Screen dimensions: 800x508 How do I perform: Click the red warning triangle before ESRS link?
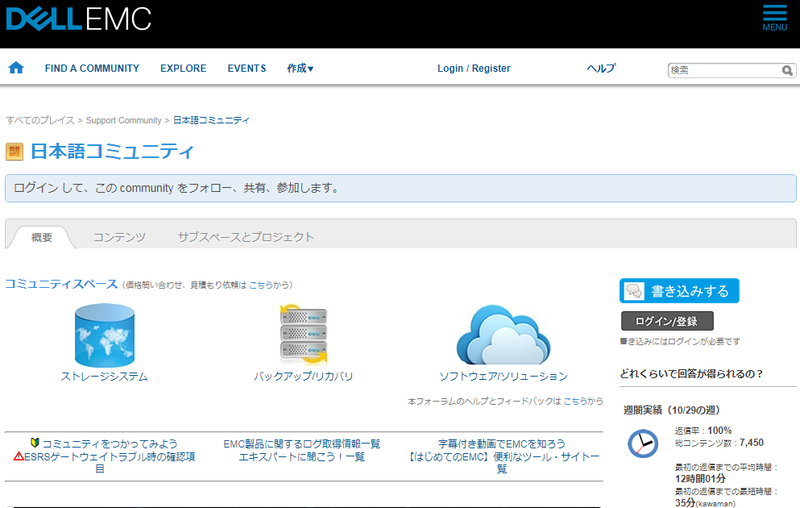tap(18, 456)
